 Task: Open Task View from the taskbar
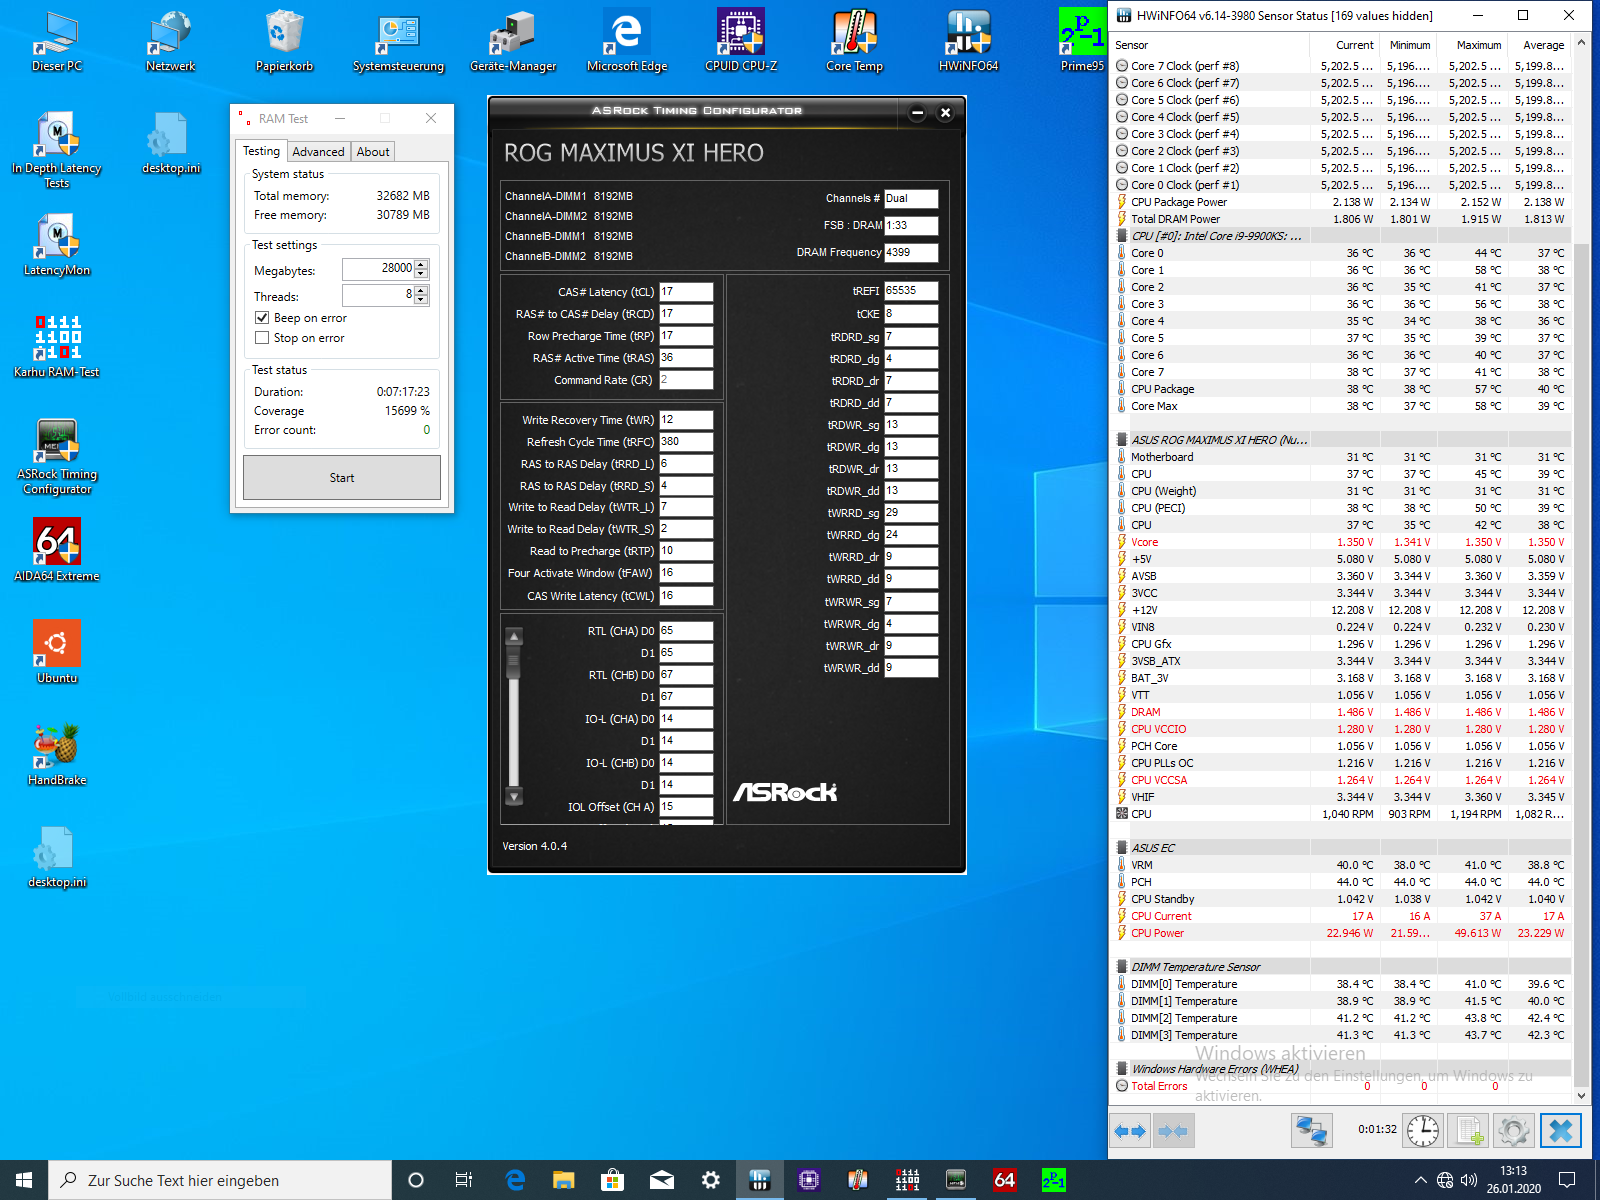pos(464,1180)
